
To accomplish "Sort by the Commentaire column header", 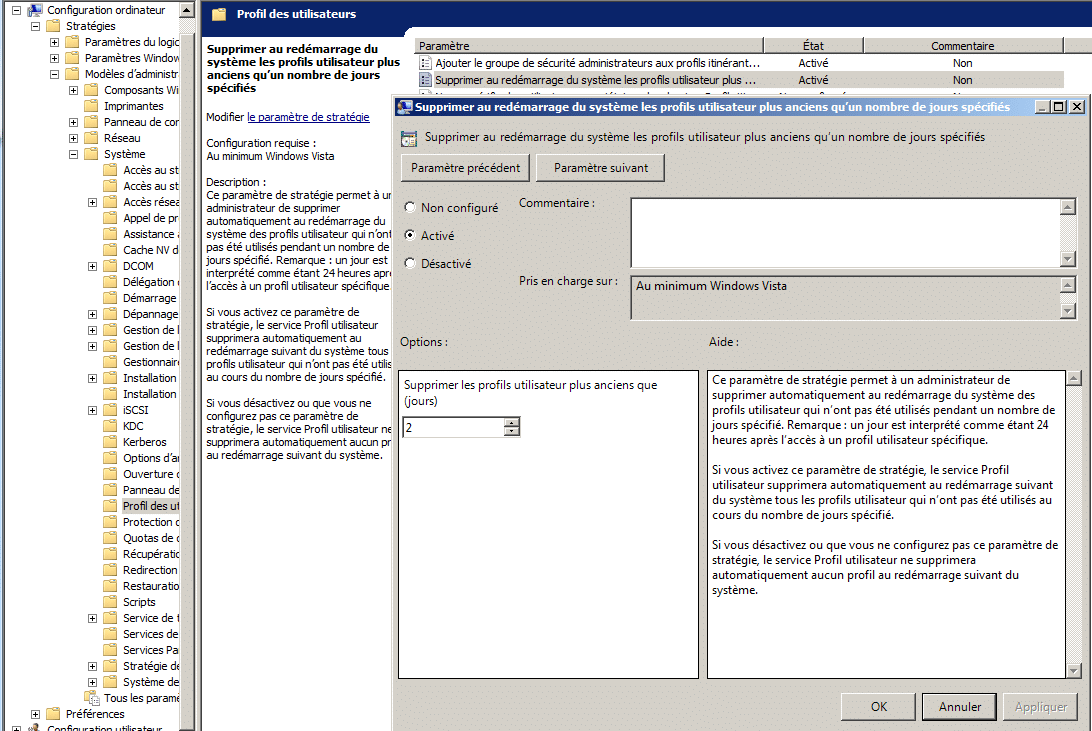I will click(x=963, y=46).
